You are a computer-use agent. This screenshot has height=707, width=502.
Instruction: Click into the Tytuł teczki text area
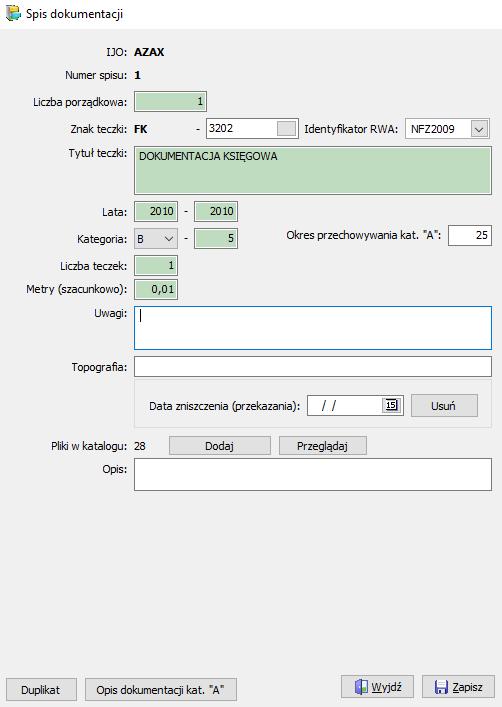tap(313, 170)
